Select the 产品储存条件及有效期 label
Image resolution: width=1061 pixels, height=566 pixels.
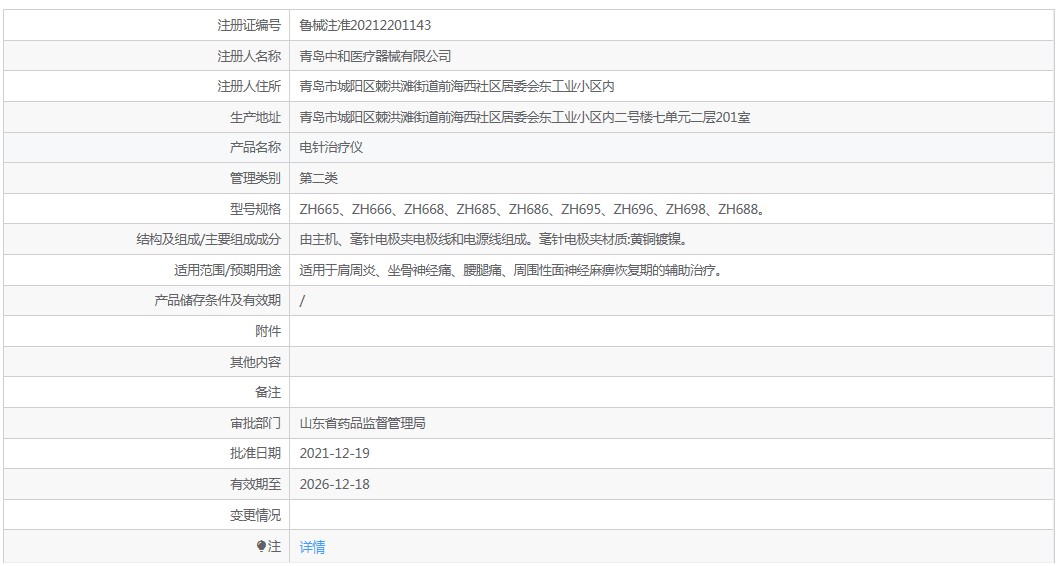pyautogui.click(x=217, y=300)
